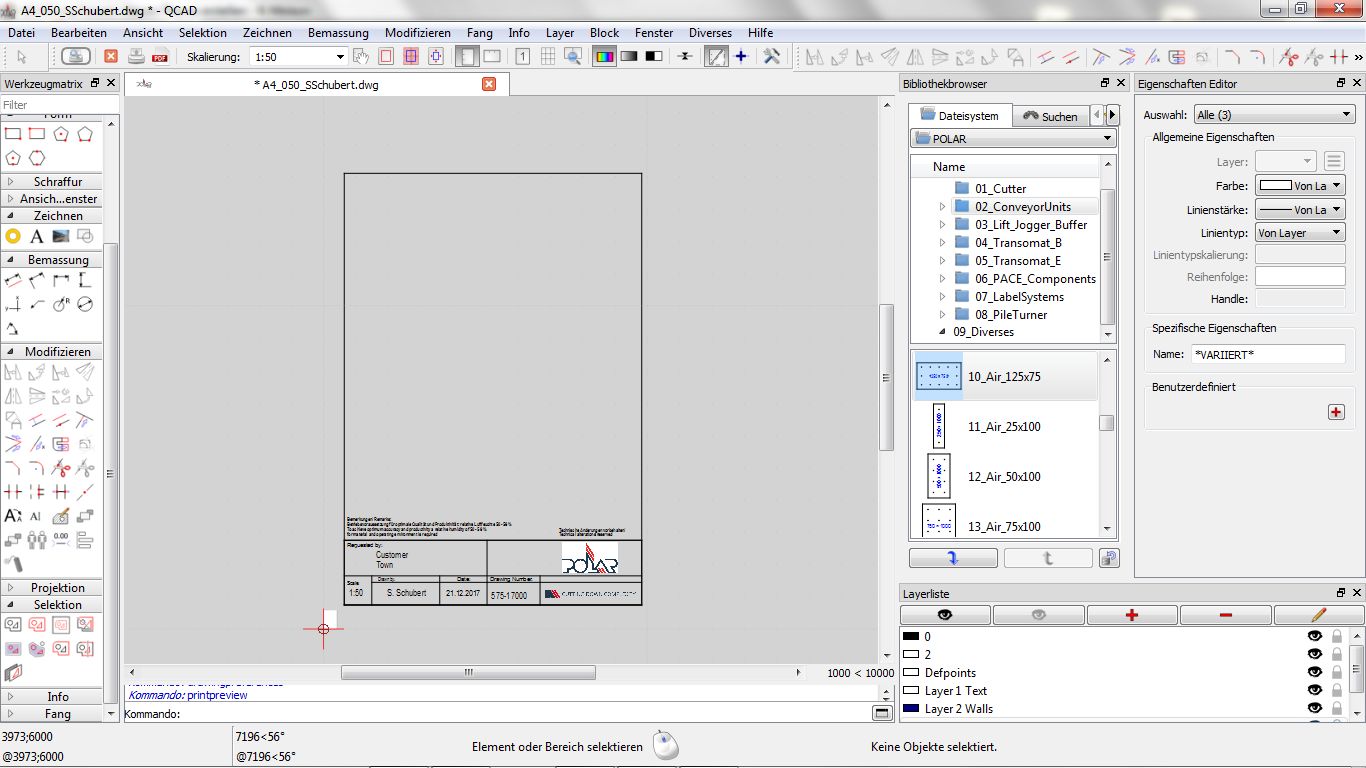Open the Farbe color dropdown
Screen dimensions: 1366x768
pos(1300,185)
